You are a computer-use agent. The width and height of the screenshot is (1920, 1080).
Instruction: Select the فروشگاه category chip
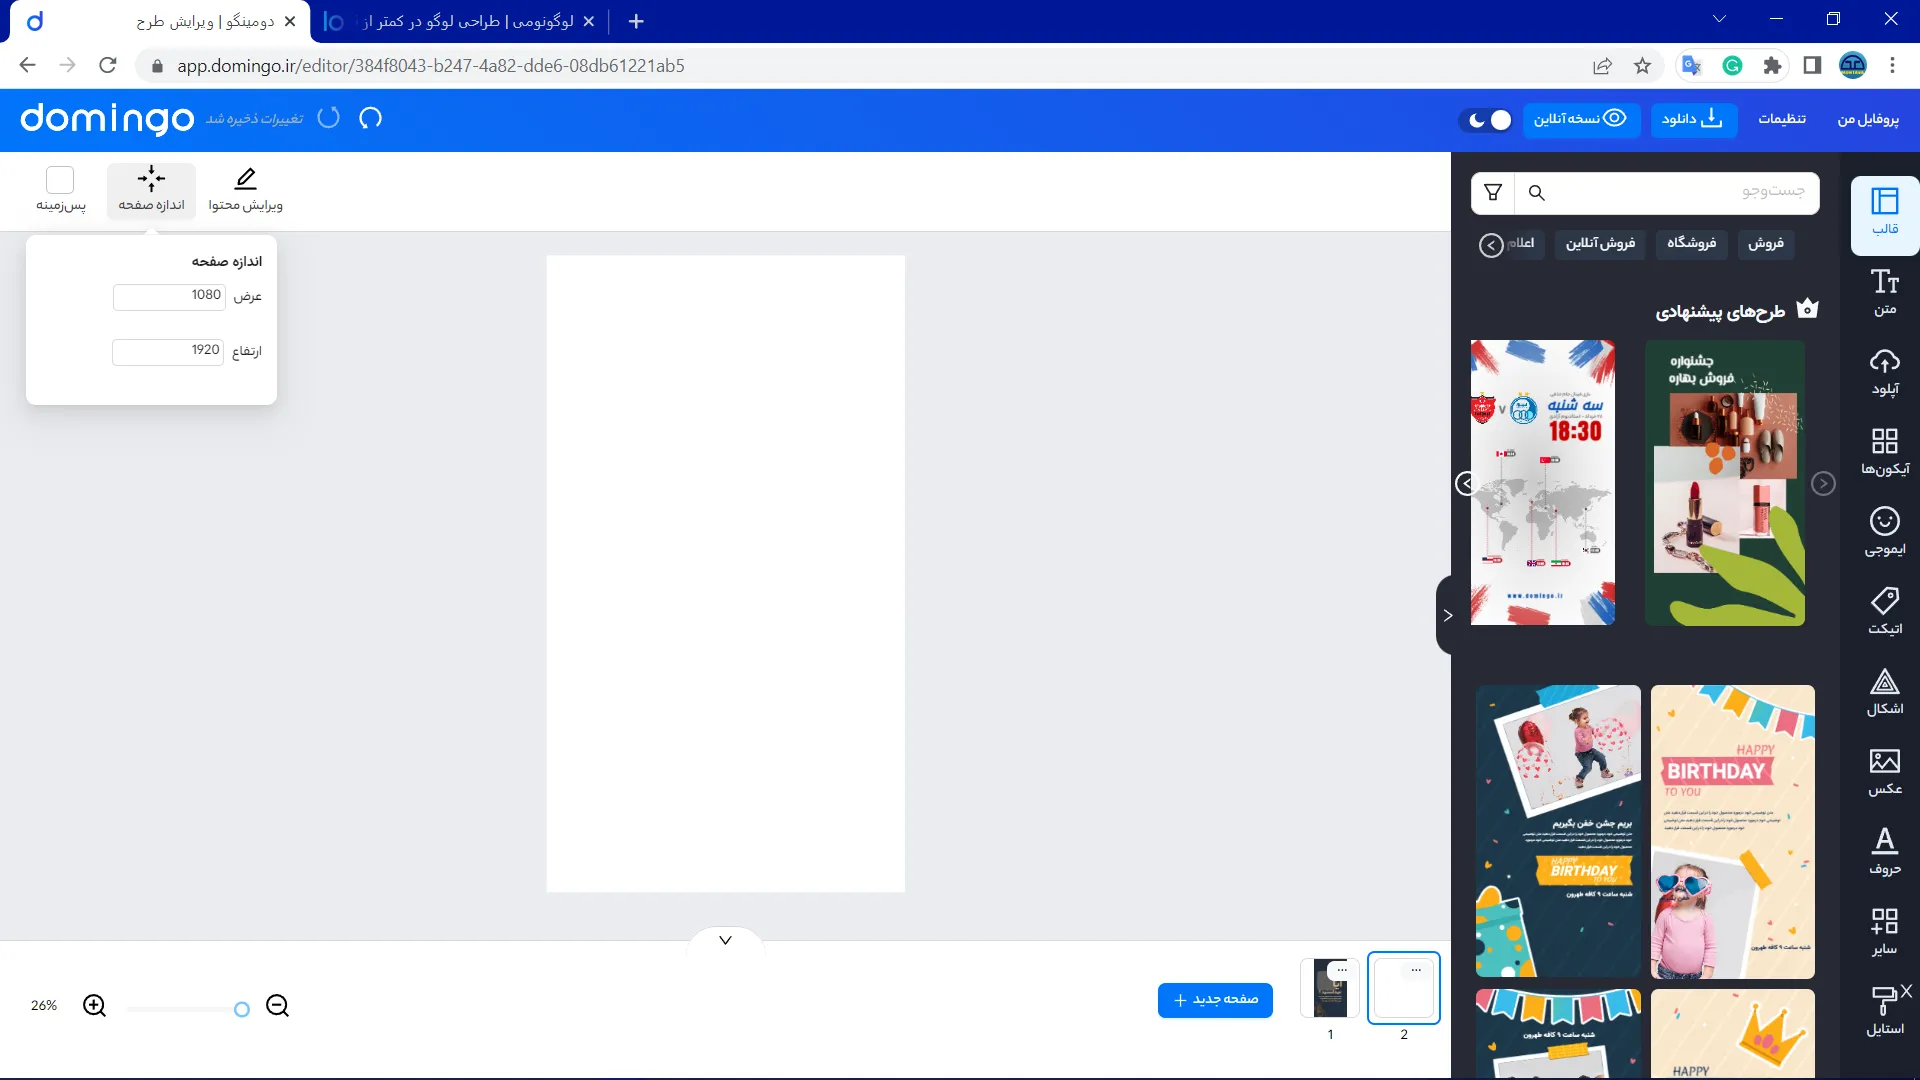coord(1691,243)
